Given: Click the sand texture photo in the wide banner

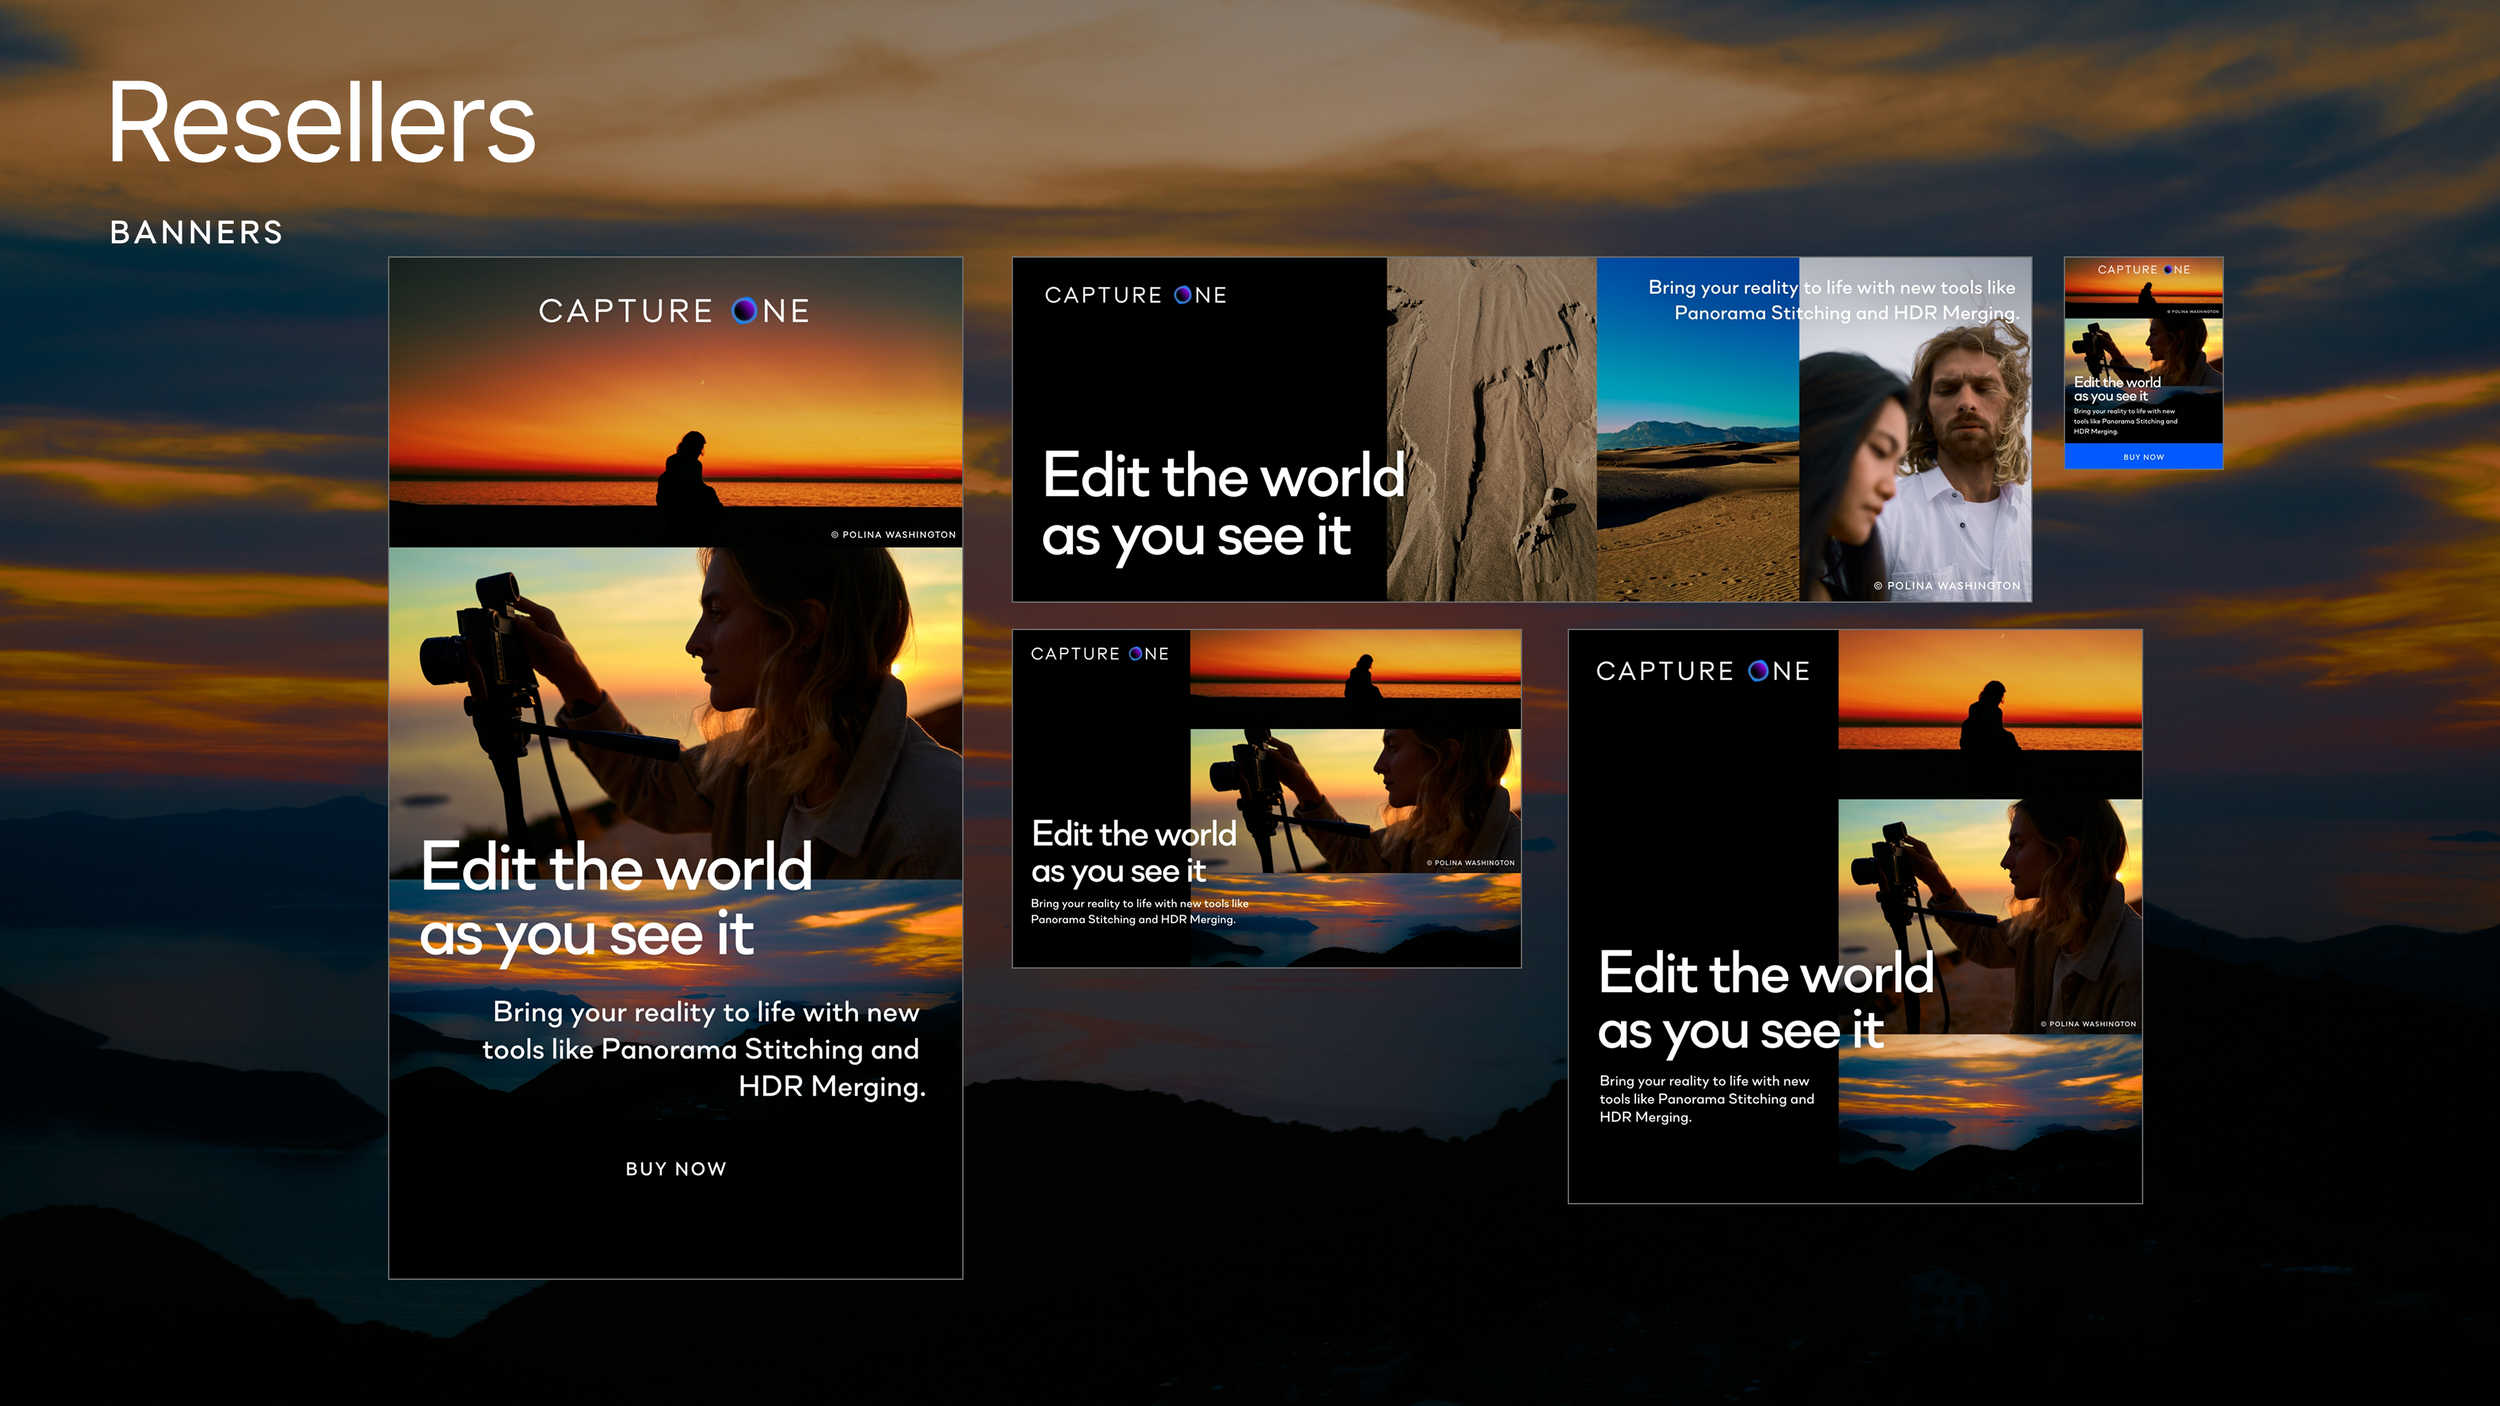Looking at the screenshot, I should pos(1491,429).
